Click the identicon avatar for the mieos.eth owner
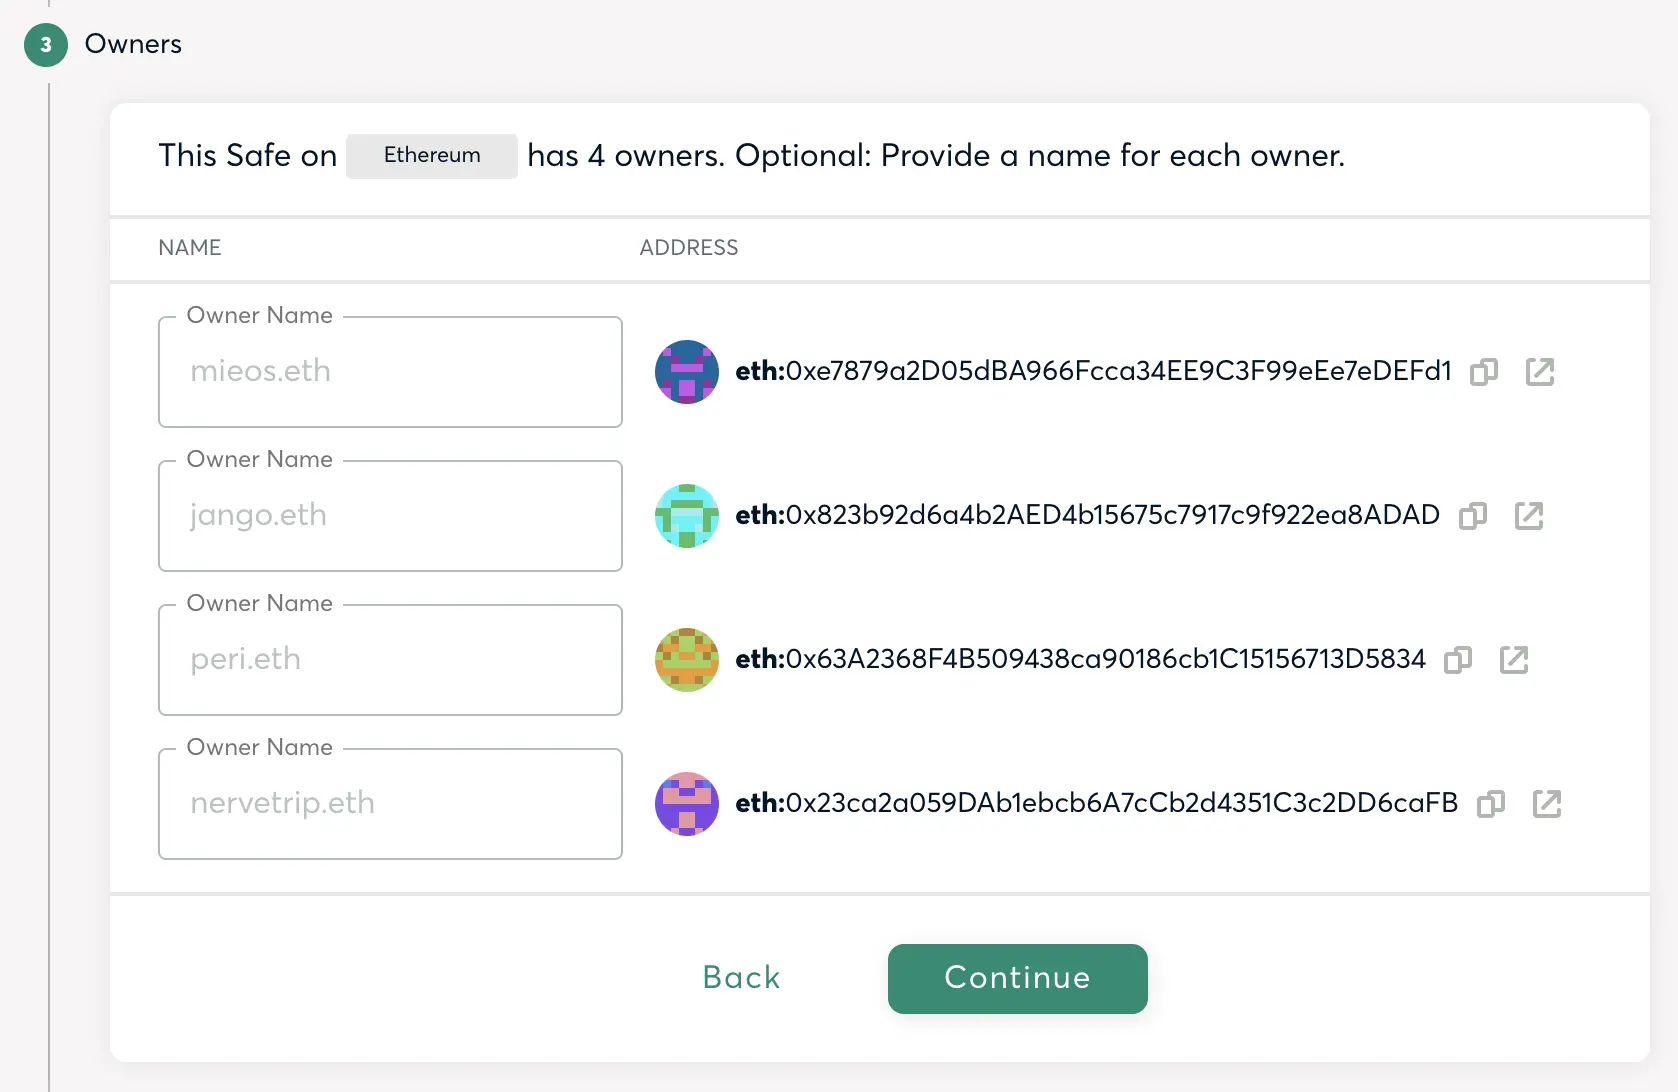1678x1092 pixels. [x=686, y=372]
